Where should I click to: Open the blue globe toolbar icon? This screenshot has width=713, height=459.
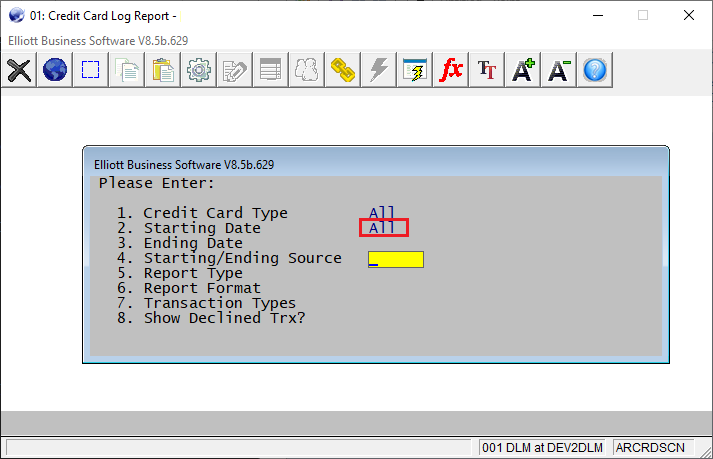[x=55, y=70]
